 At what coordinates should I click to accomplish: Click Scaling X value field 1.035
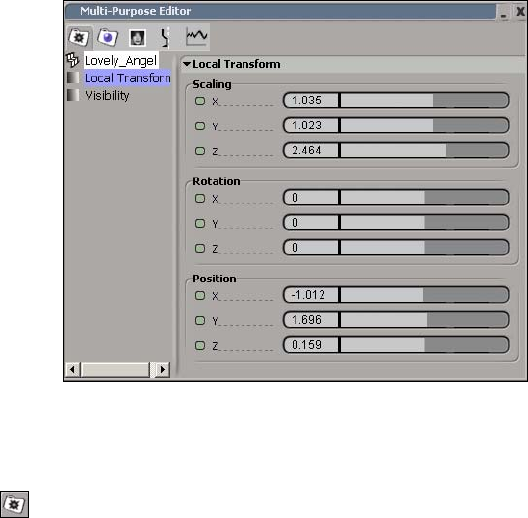coord(311,100)
